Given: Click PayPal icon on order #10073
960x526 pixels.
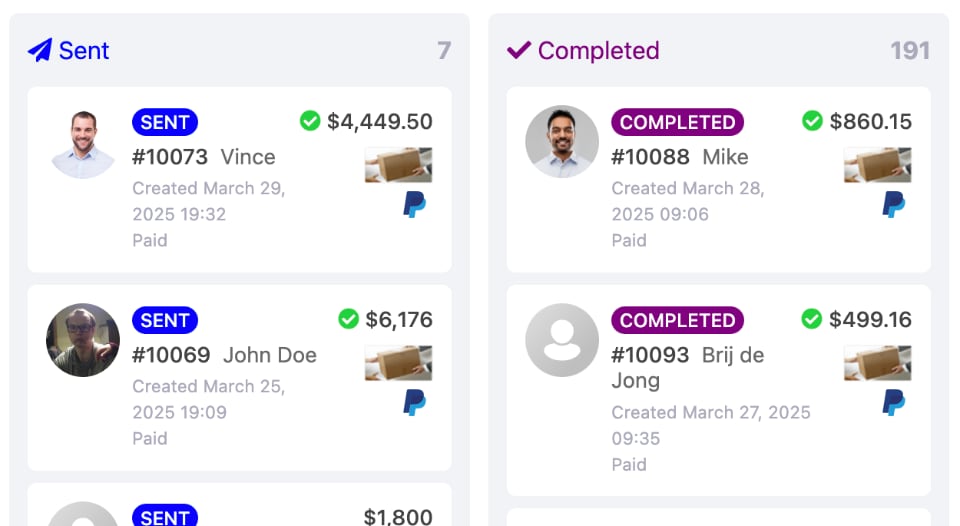Looking at the screenshot, I should click(414, 204).
